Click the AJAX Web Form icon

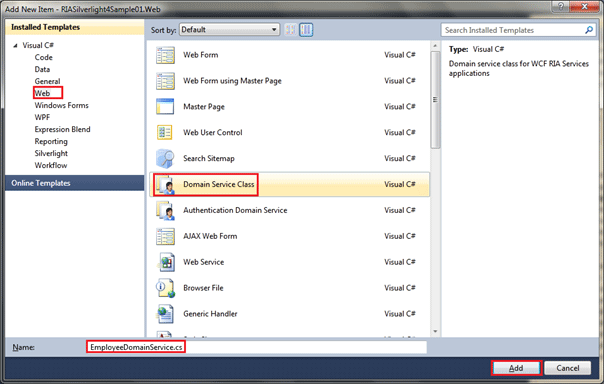pos(165,236)
